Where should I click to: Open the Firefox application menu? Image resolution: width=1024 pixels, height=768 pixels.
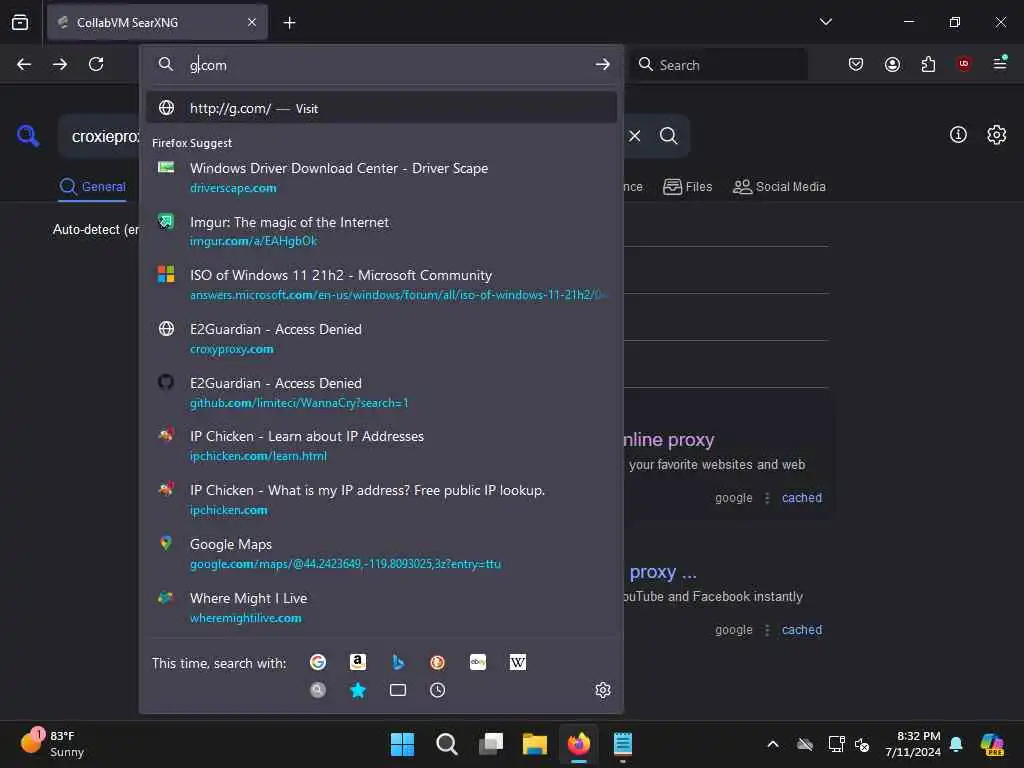click(1000, 64)
